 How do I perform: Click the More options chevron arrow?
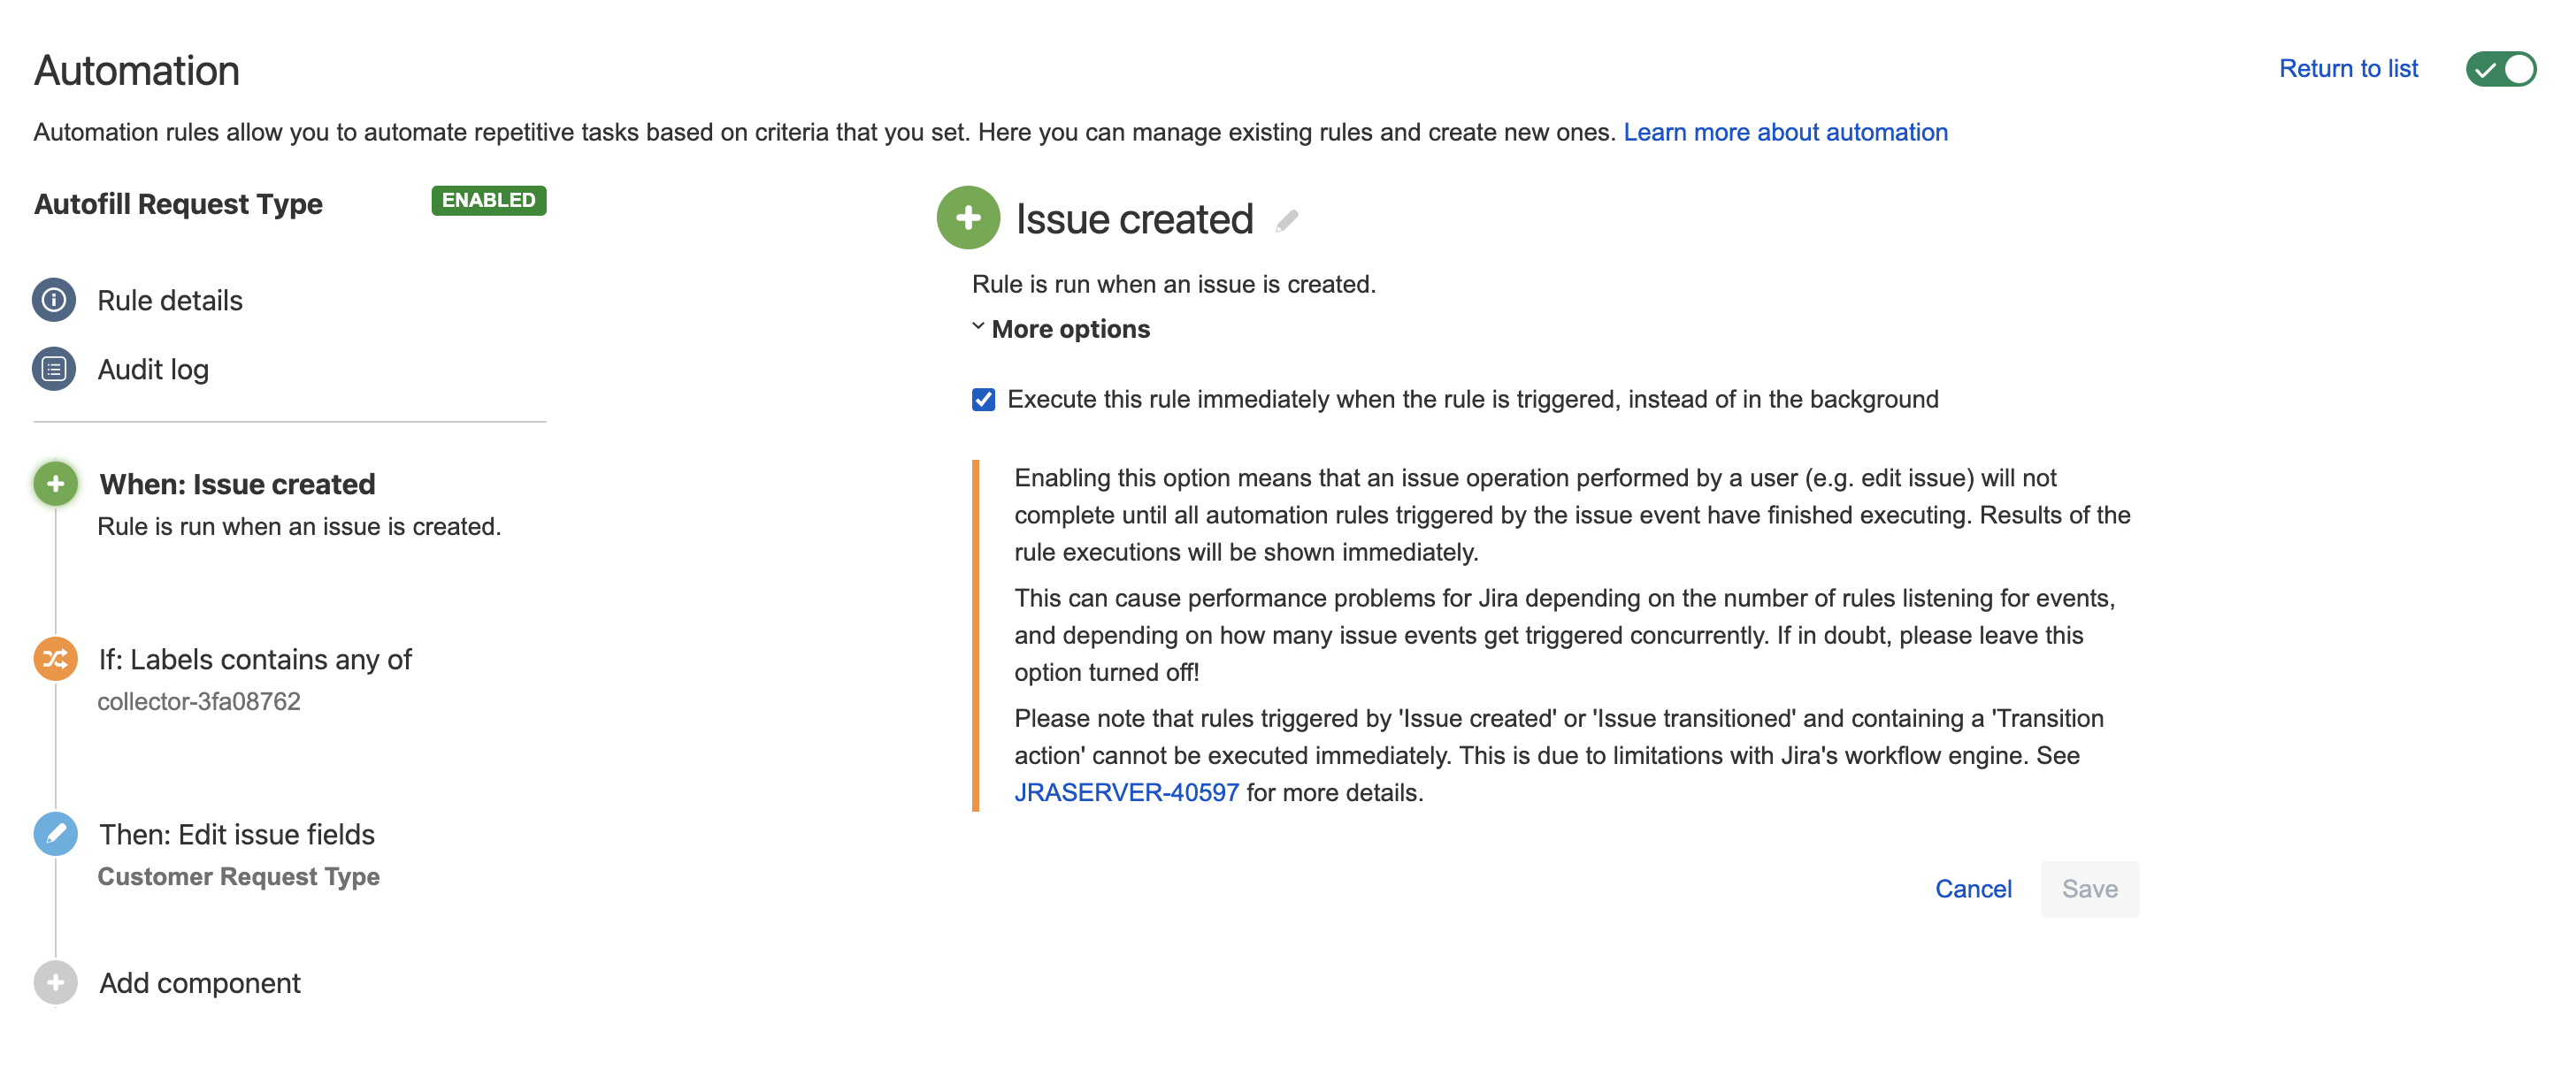(x=978, y=327)
